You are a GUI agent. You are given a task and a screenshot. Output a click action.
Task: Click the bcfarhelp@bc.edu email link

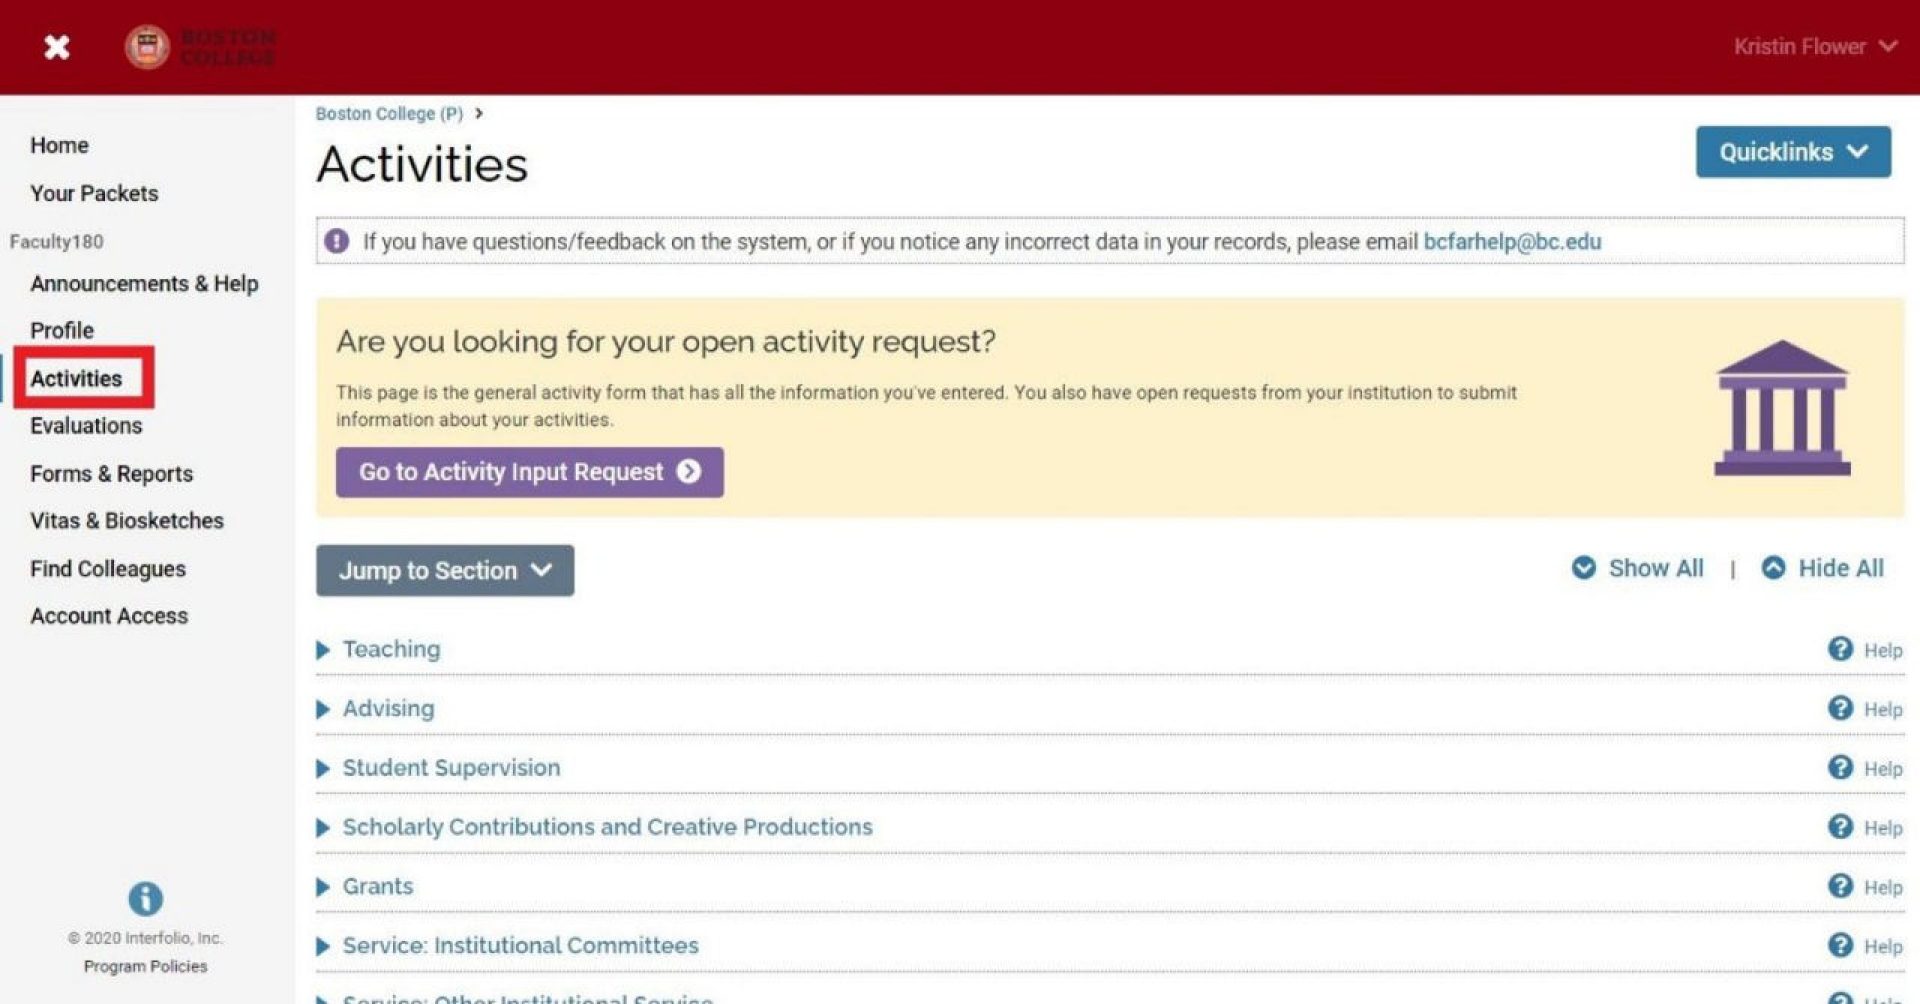pos(1511,242)
